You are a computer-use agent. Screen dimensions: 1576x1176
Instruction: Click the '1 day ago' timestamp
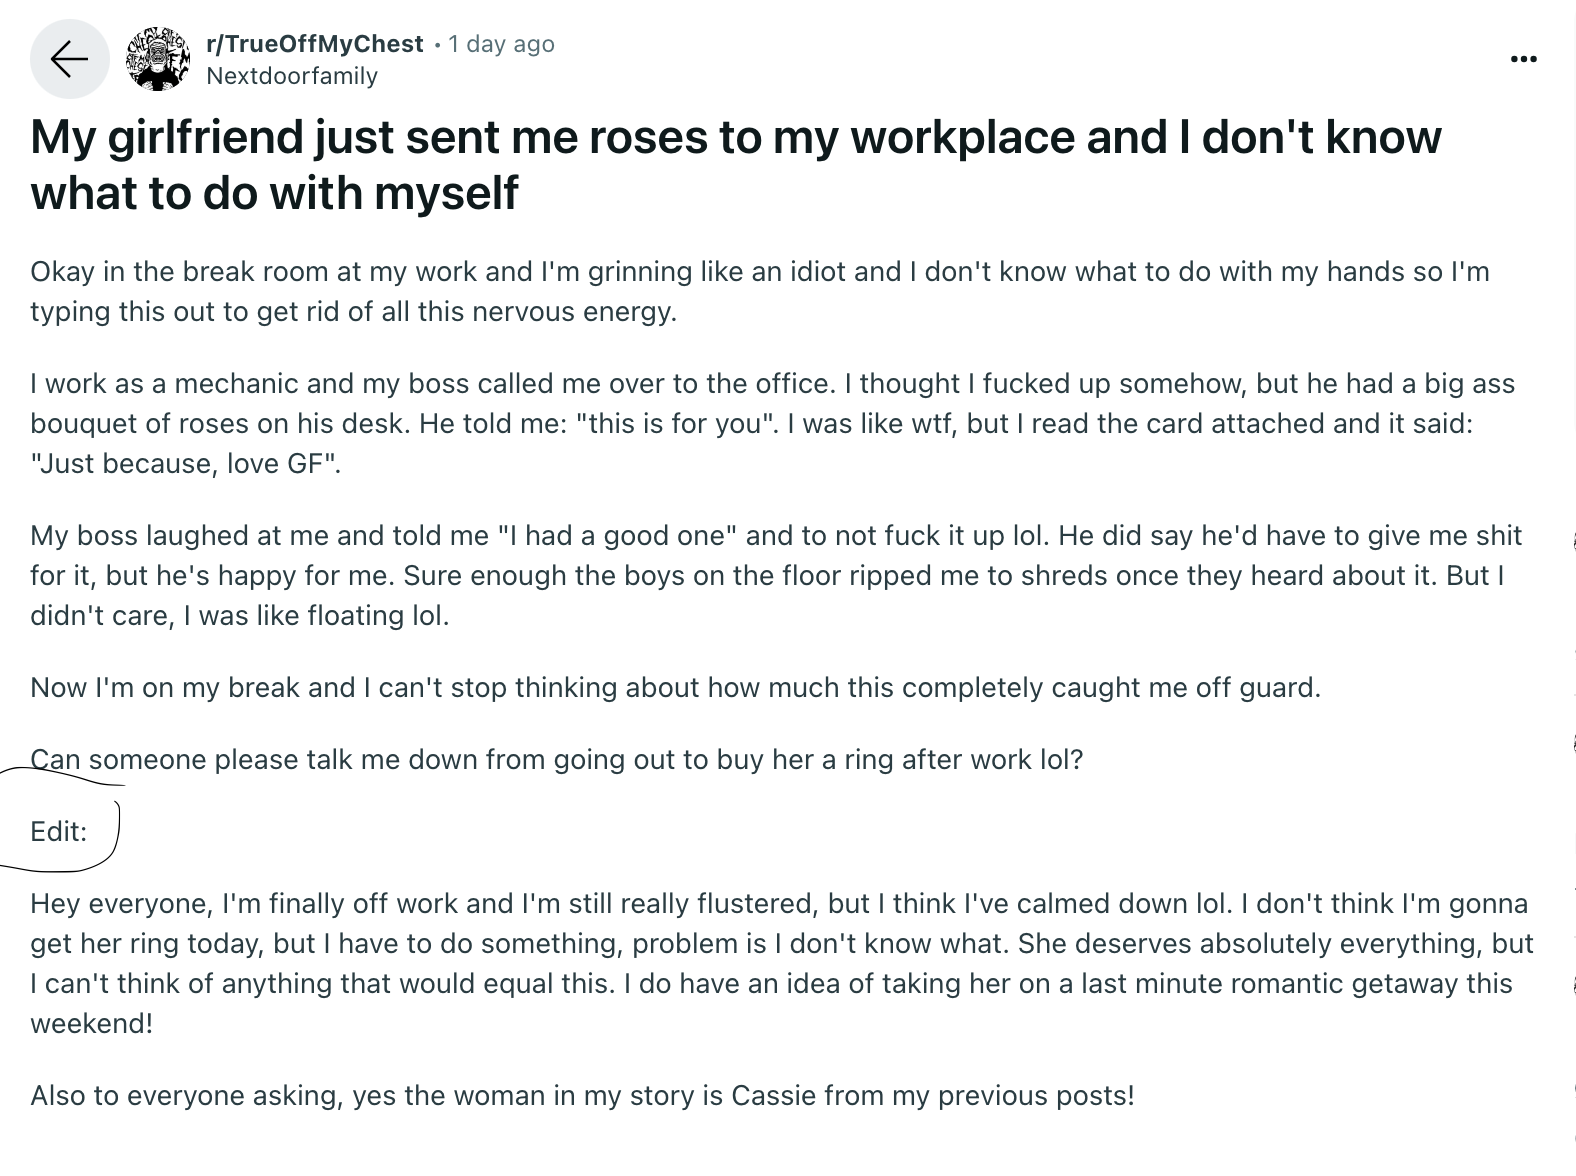tap(501, 44)
